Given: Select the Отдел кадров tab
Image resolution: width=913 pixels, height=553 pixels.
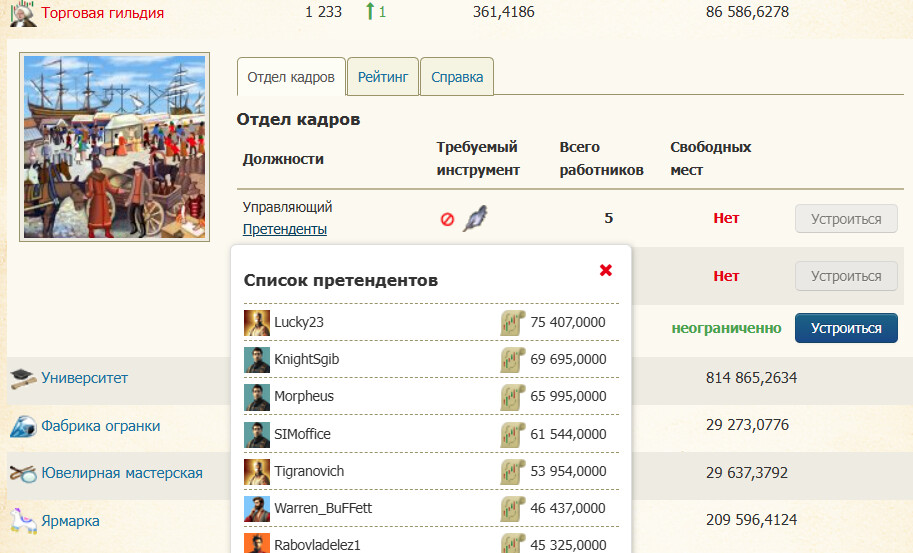Looking at the screenshot, I should coord(291,77).
